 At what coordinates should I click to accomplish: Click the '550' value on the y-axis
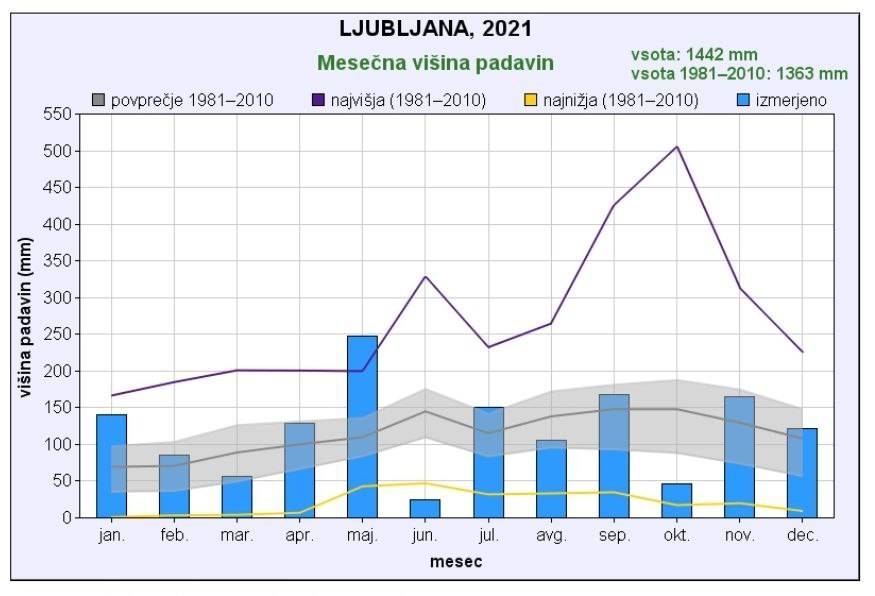point(56,115)
